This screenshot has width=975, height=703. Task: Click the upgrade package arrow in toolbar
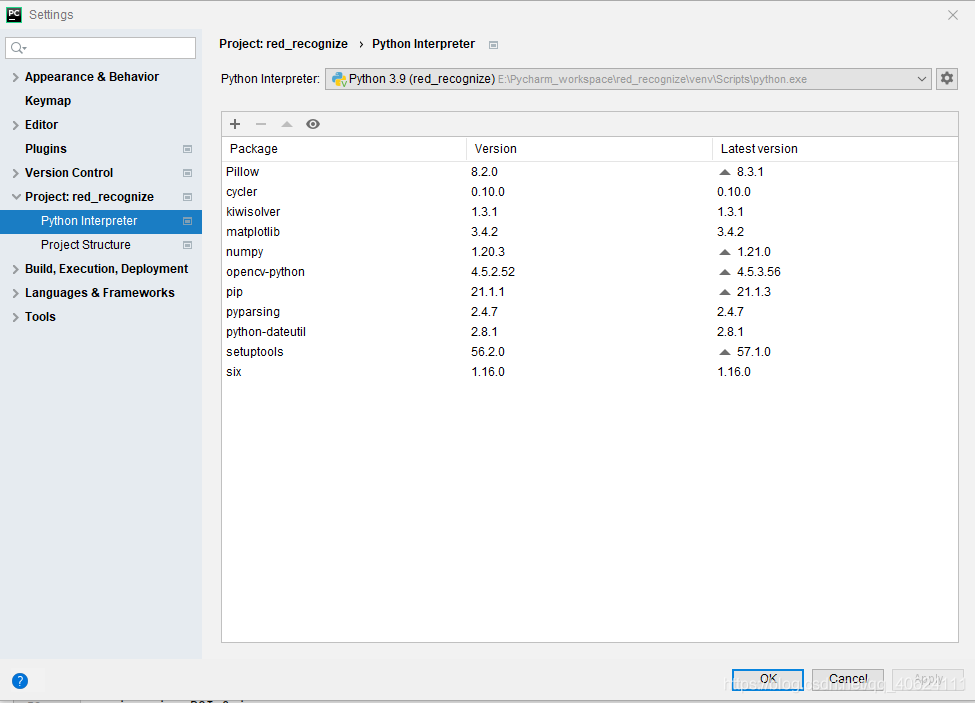[287, 124]
